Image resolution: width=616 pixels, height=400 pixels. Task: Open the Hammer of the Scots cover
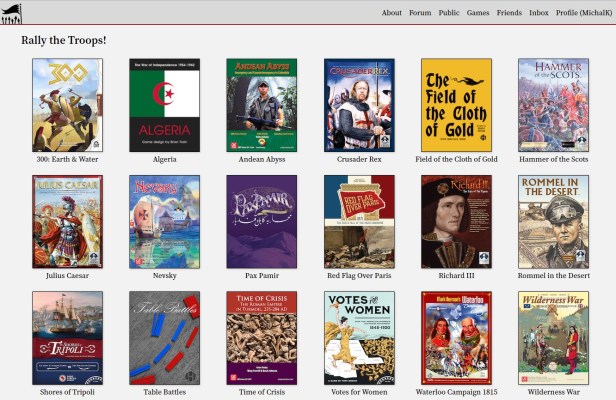tap(554, 105)
